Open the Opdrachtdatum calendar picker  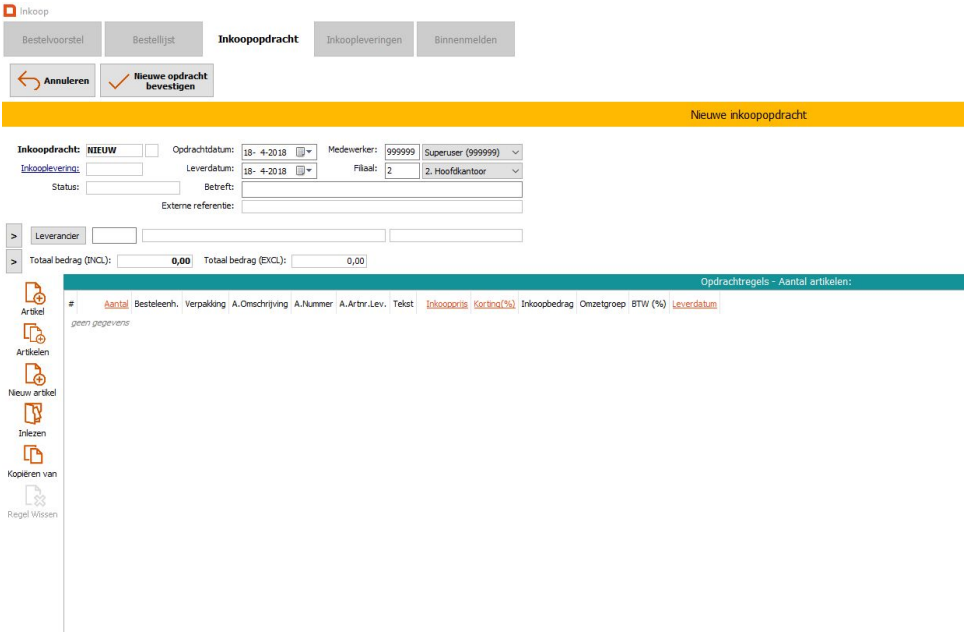(x=304, y=152)
